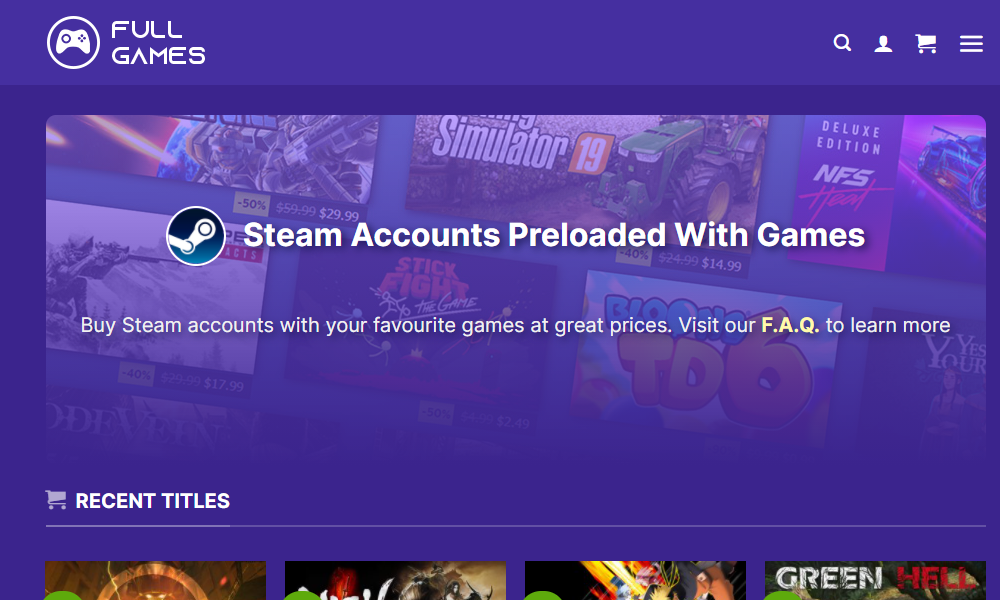Viewport: 1000px width, 600px height.
Task: Open the second dark samurai game thumbnail
Action: point(395,580)
